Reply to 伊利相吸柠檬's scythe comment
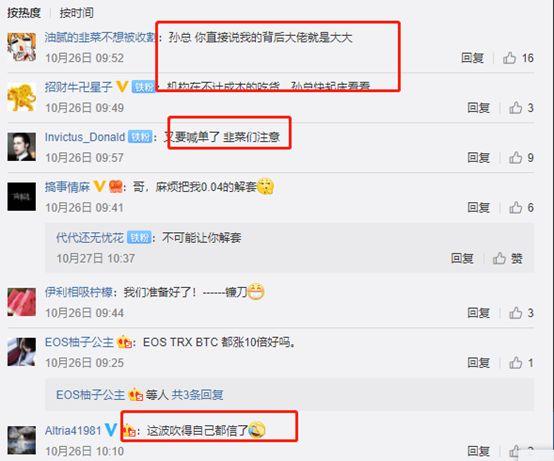This screenshot has width=554, height=461. pos(478,313)
